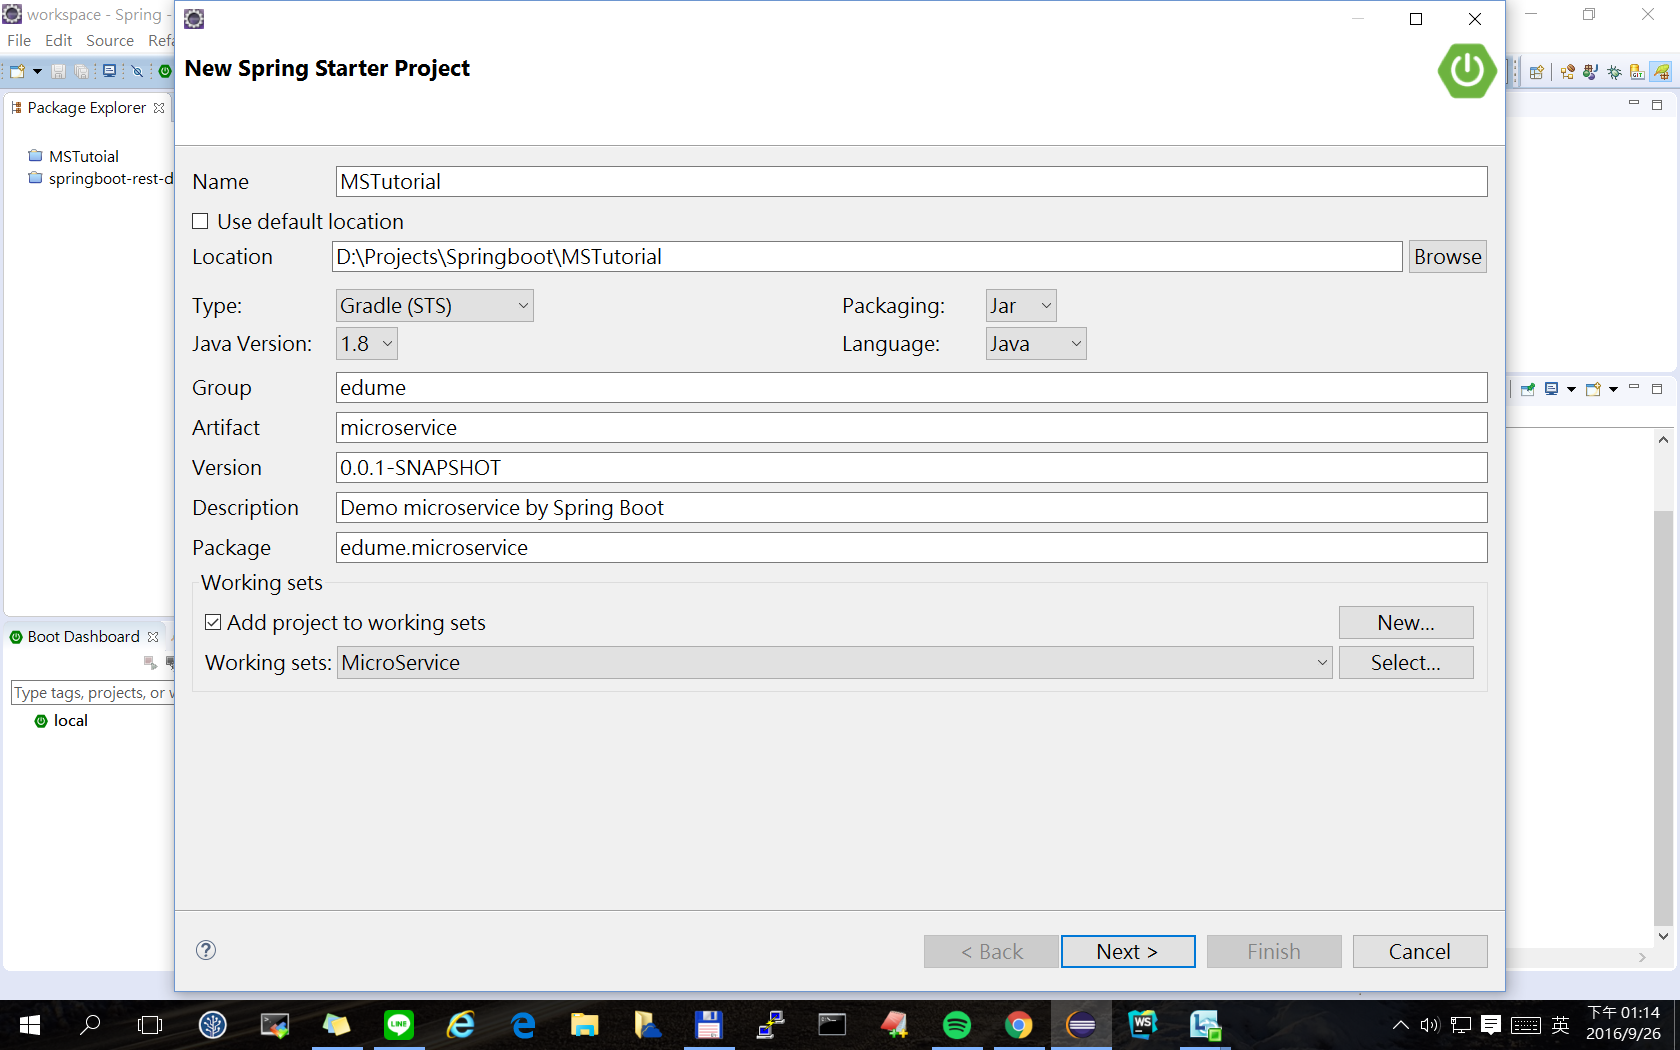Open the Java Version dropdown showing 1.8
The height and width of the screenshot is (1050, 1680).
click(367, 344)
